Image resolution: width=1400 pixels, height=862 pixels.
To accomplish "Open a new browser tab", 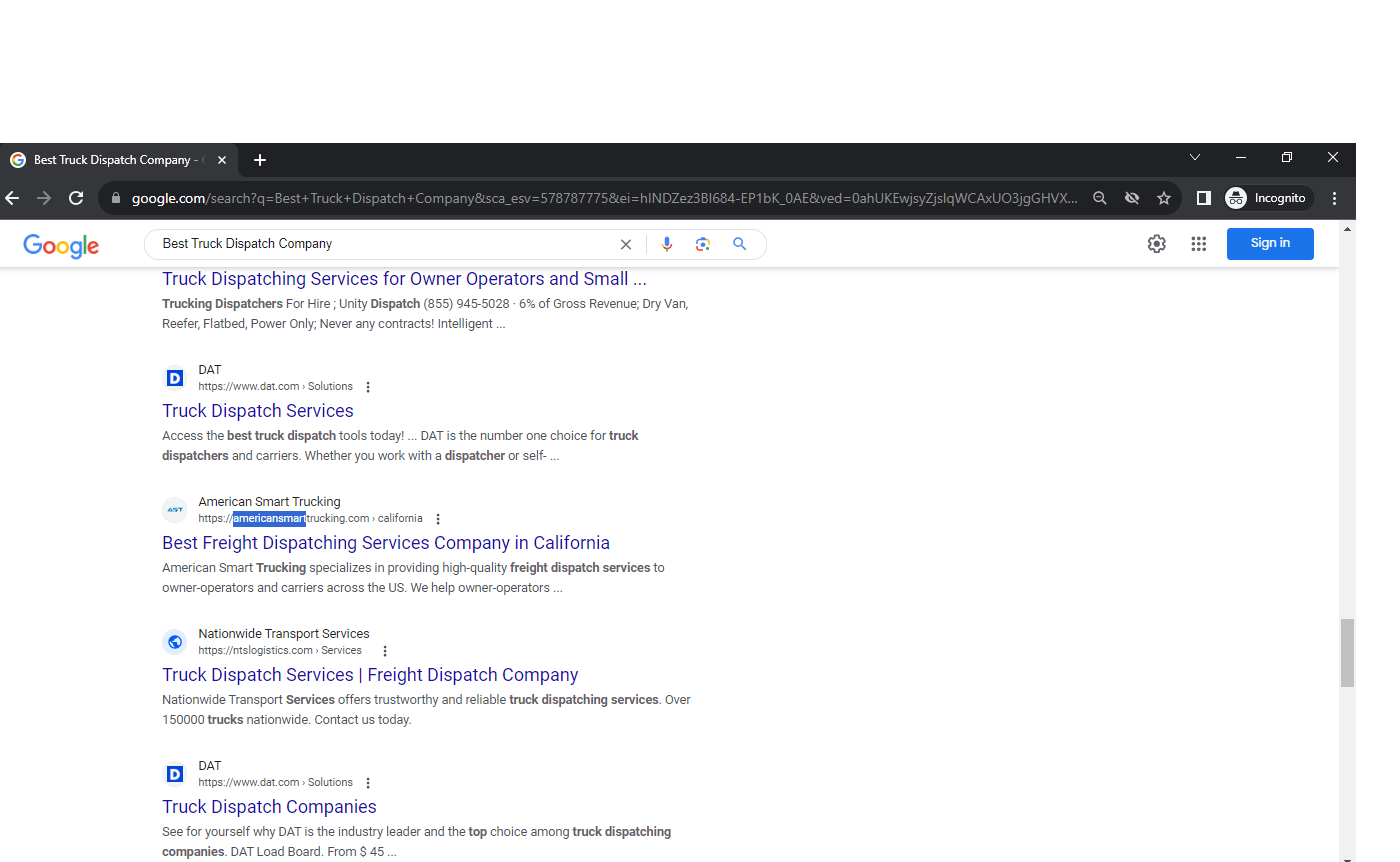I will pos(260,160).
